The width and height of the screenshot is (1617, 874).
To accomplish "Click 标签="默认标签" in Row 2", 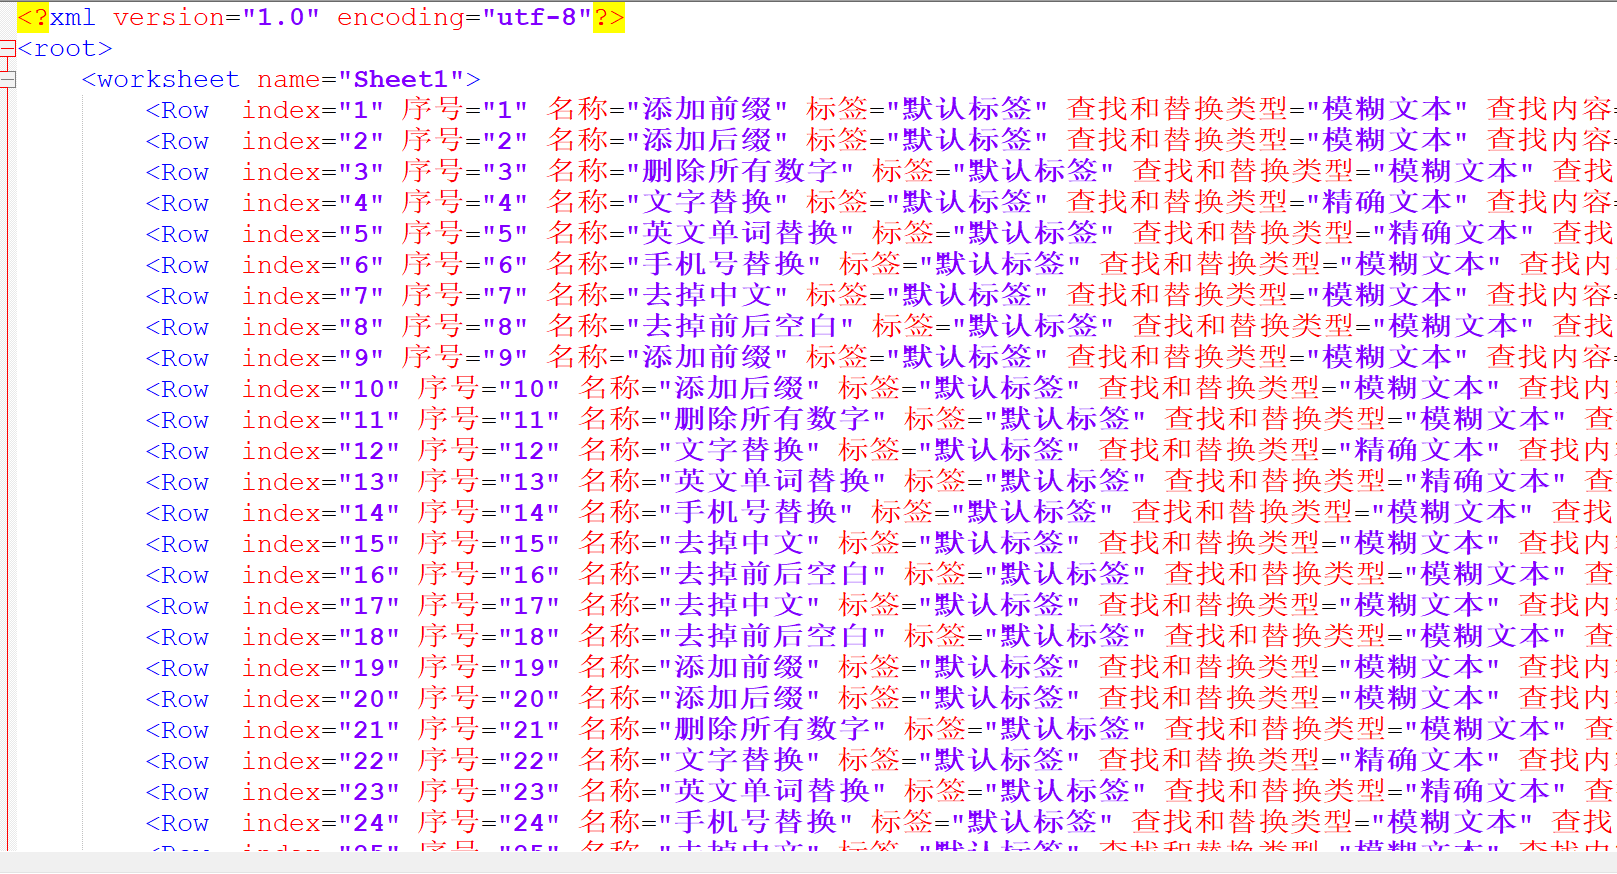I will click(927, 142).
